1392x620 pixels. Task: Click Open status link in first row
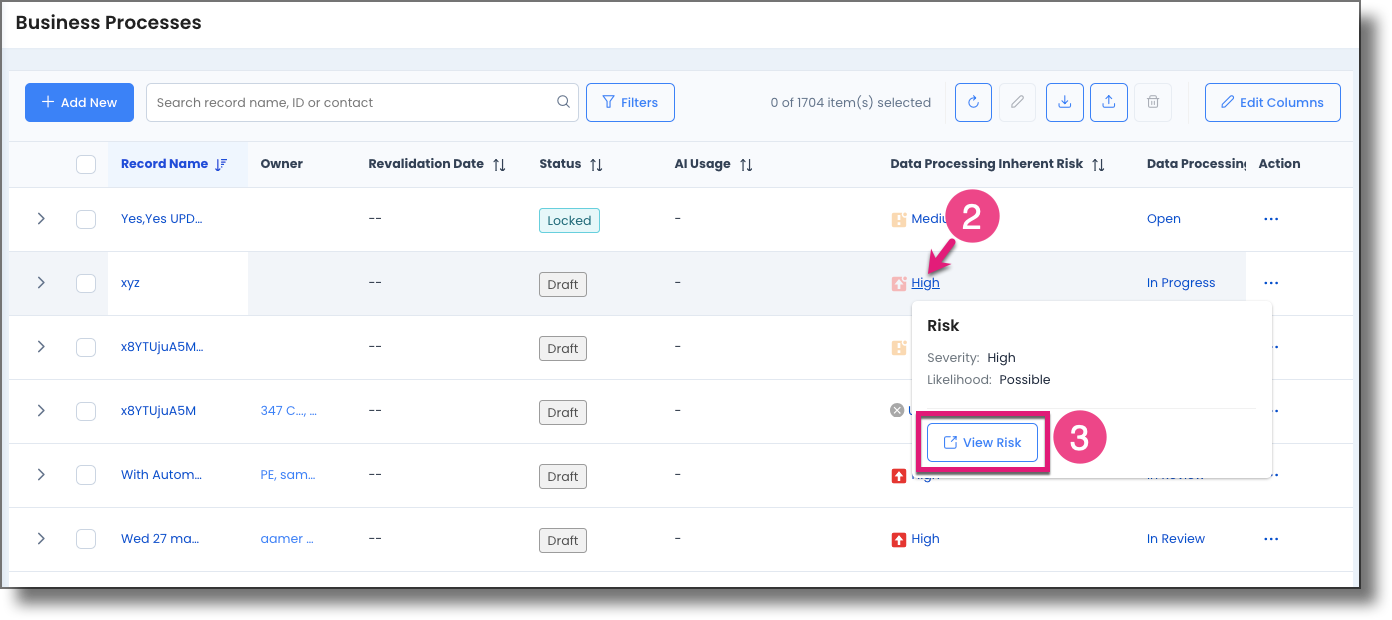pos(1163,219)
